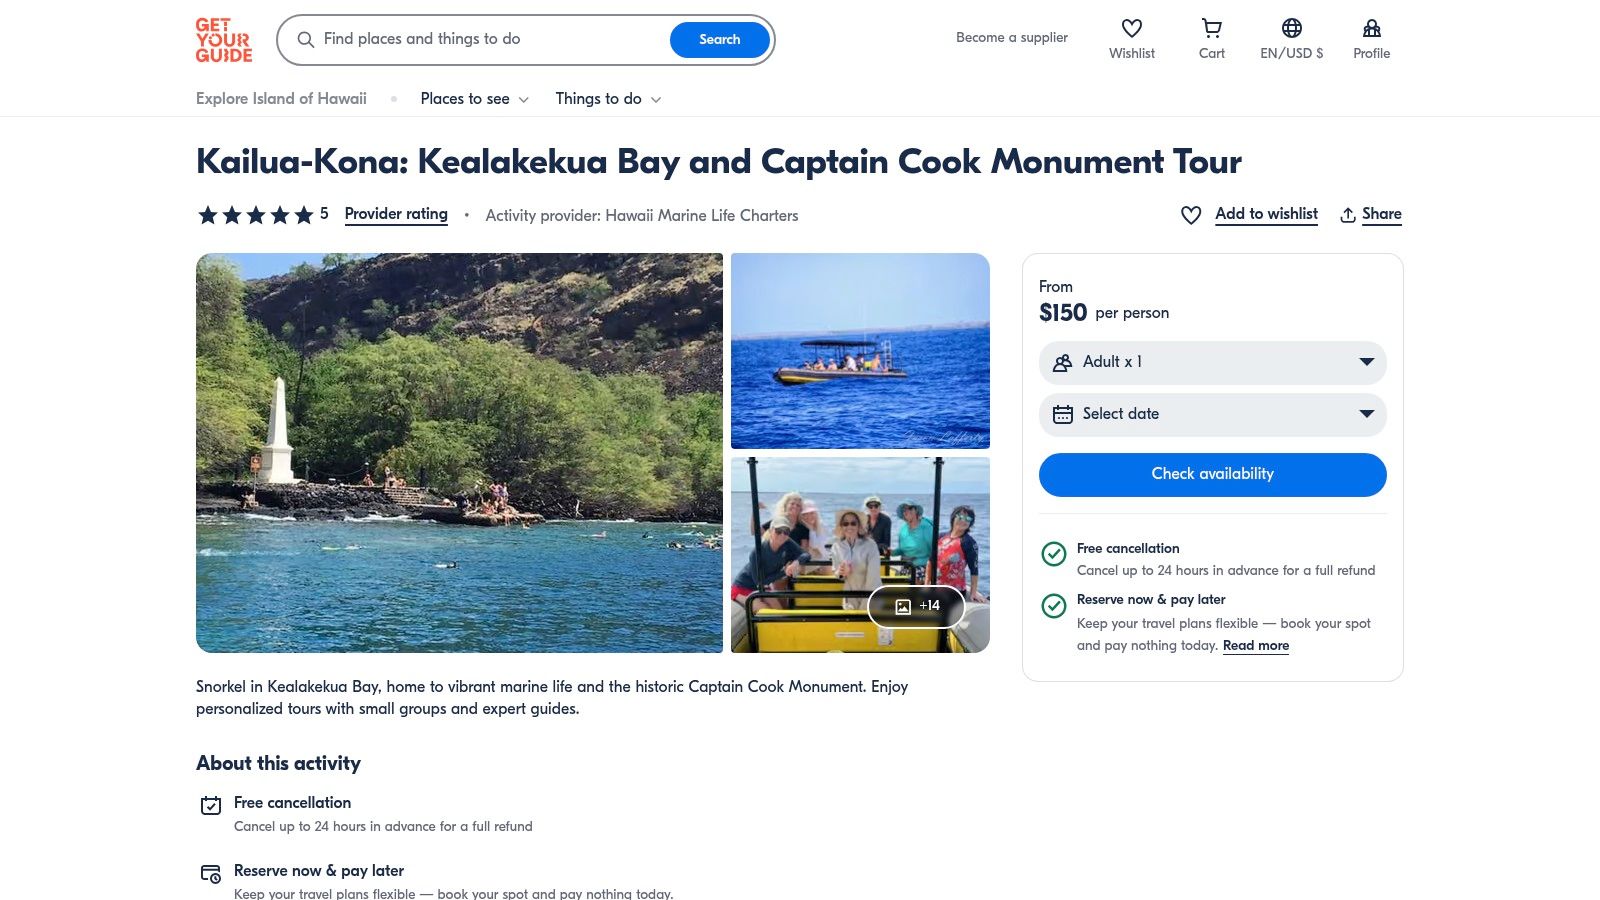
Task: Open the shopping Cart icon
Action: 1210,28
